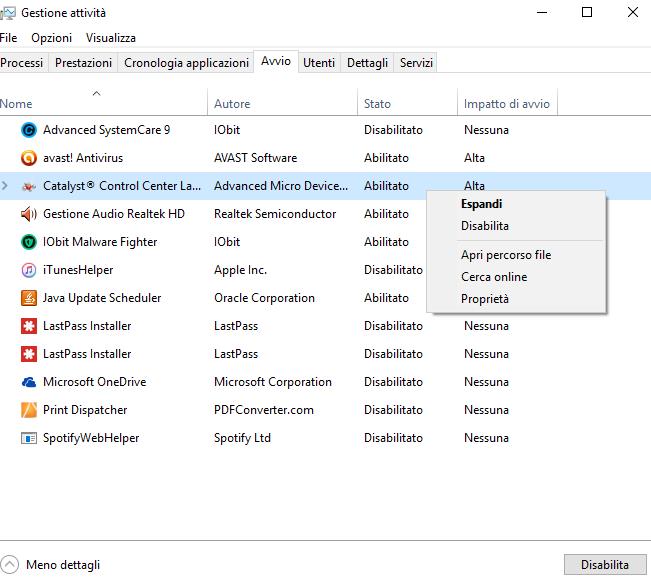Viewport: 651px width, 582px height.
Task: Click the Disabilita button at bottom right
Action: (x=605, y=565)
